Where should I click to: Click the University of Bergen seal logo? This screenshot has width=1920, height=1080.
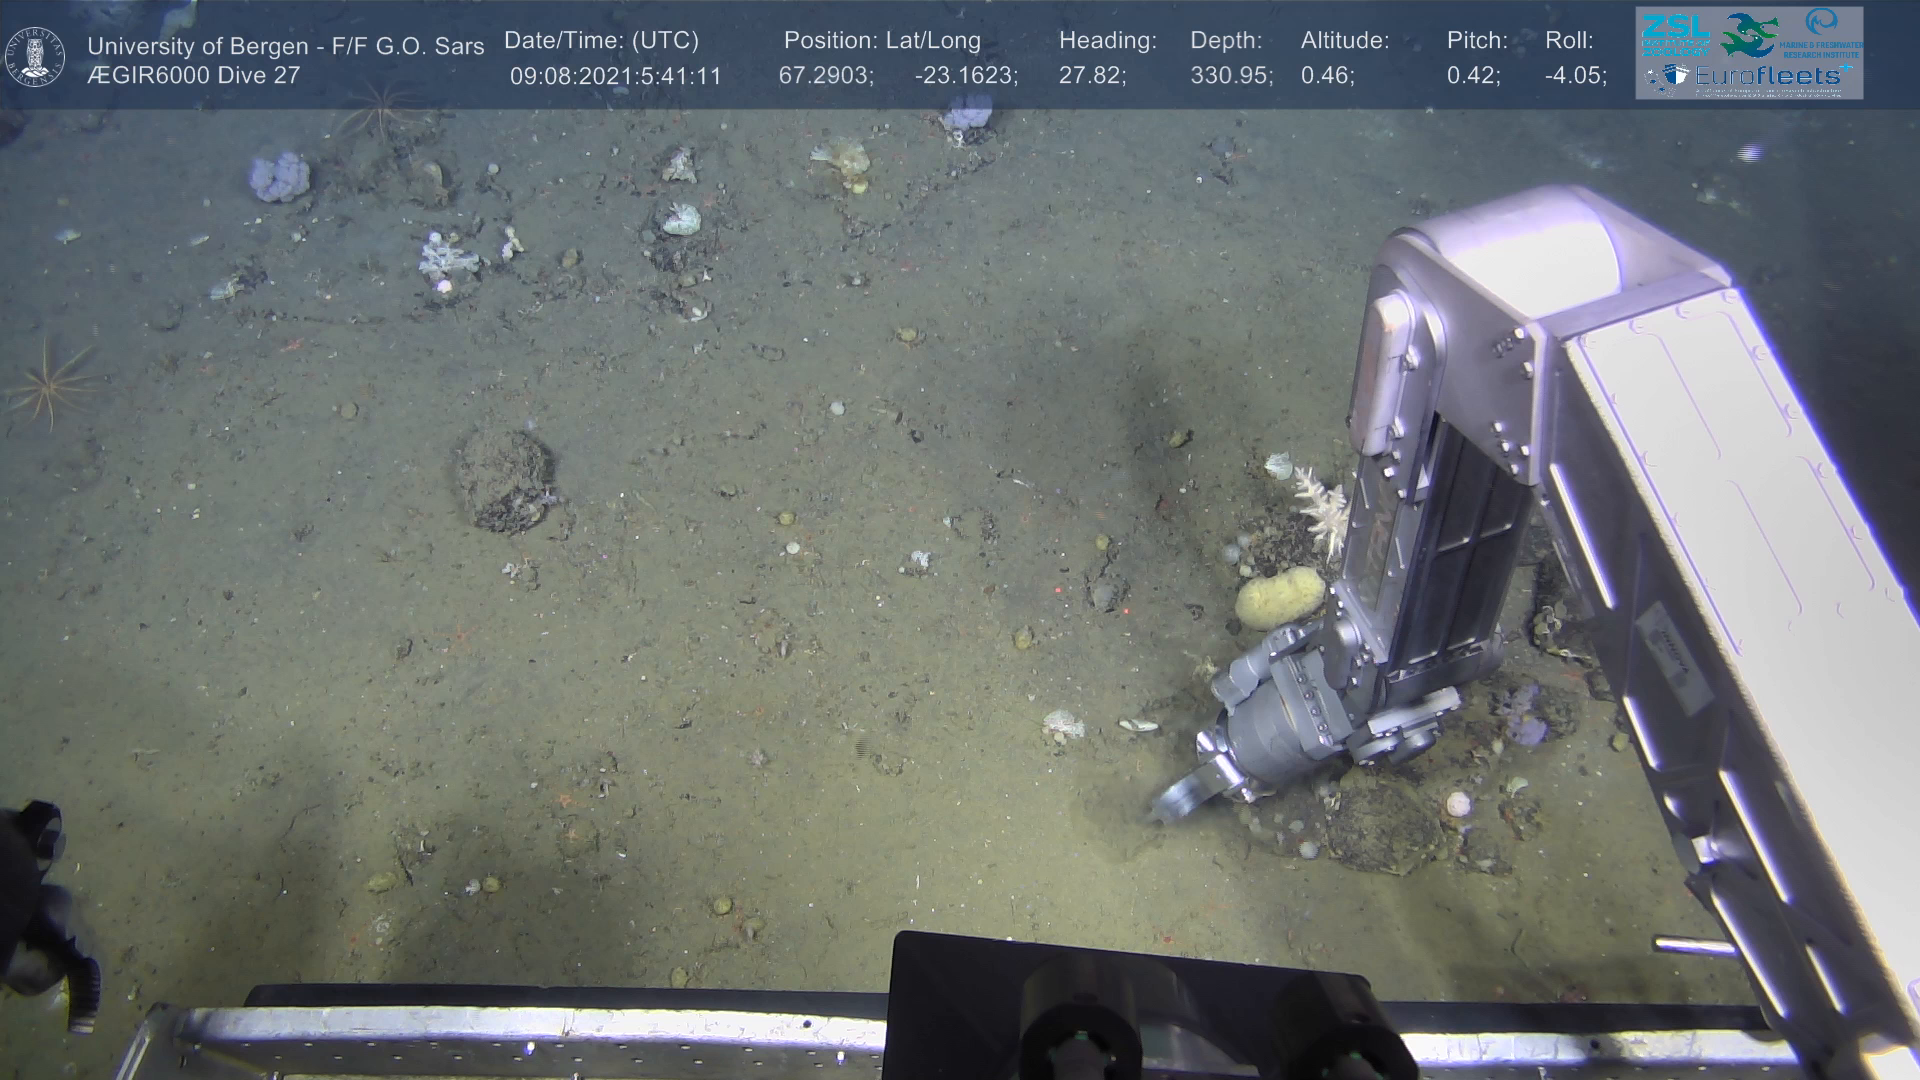tap(35, 57)
